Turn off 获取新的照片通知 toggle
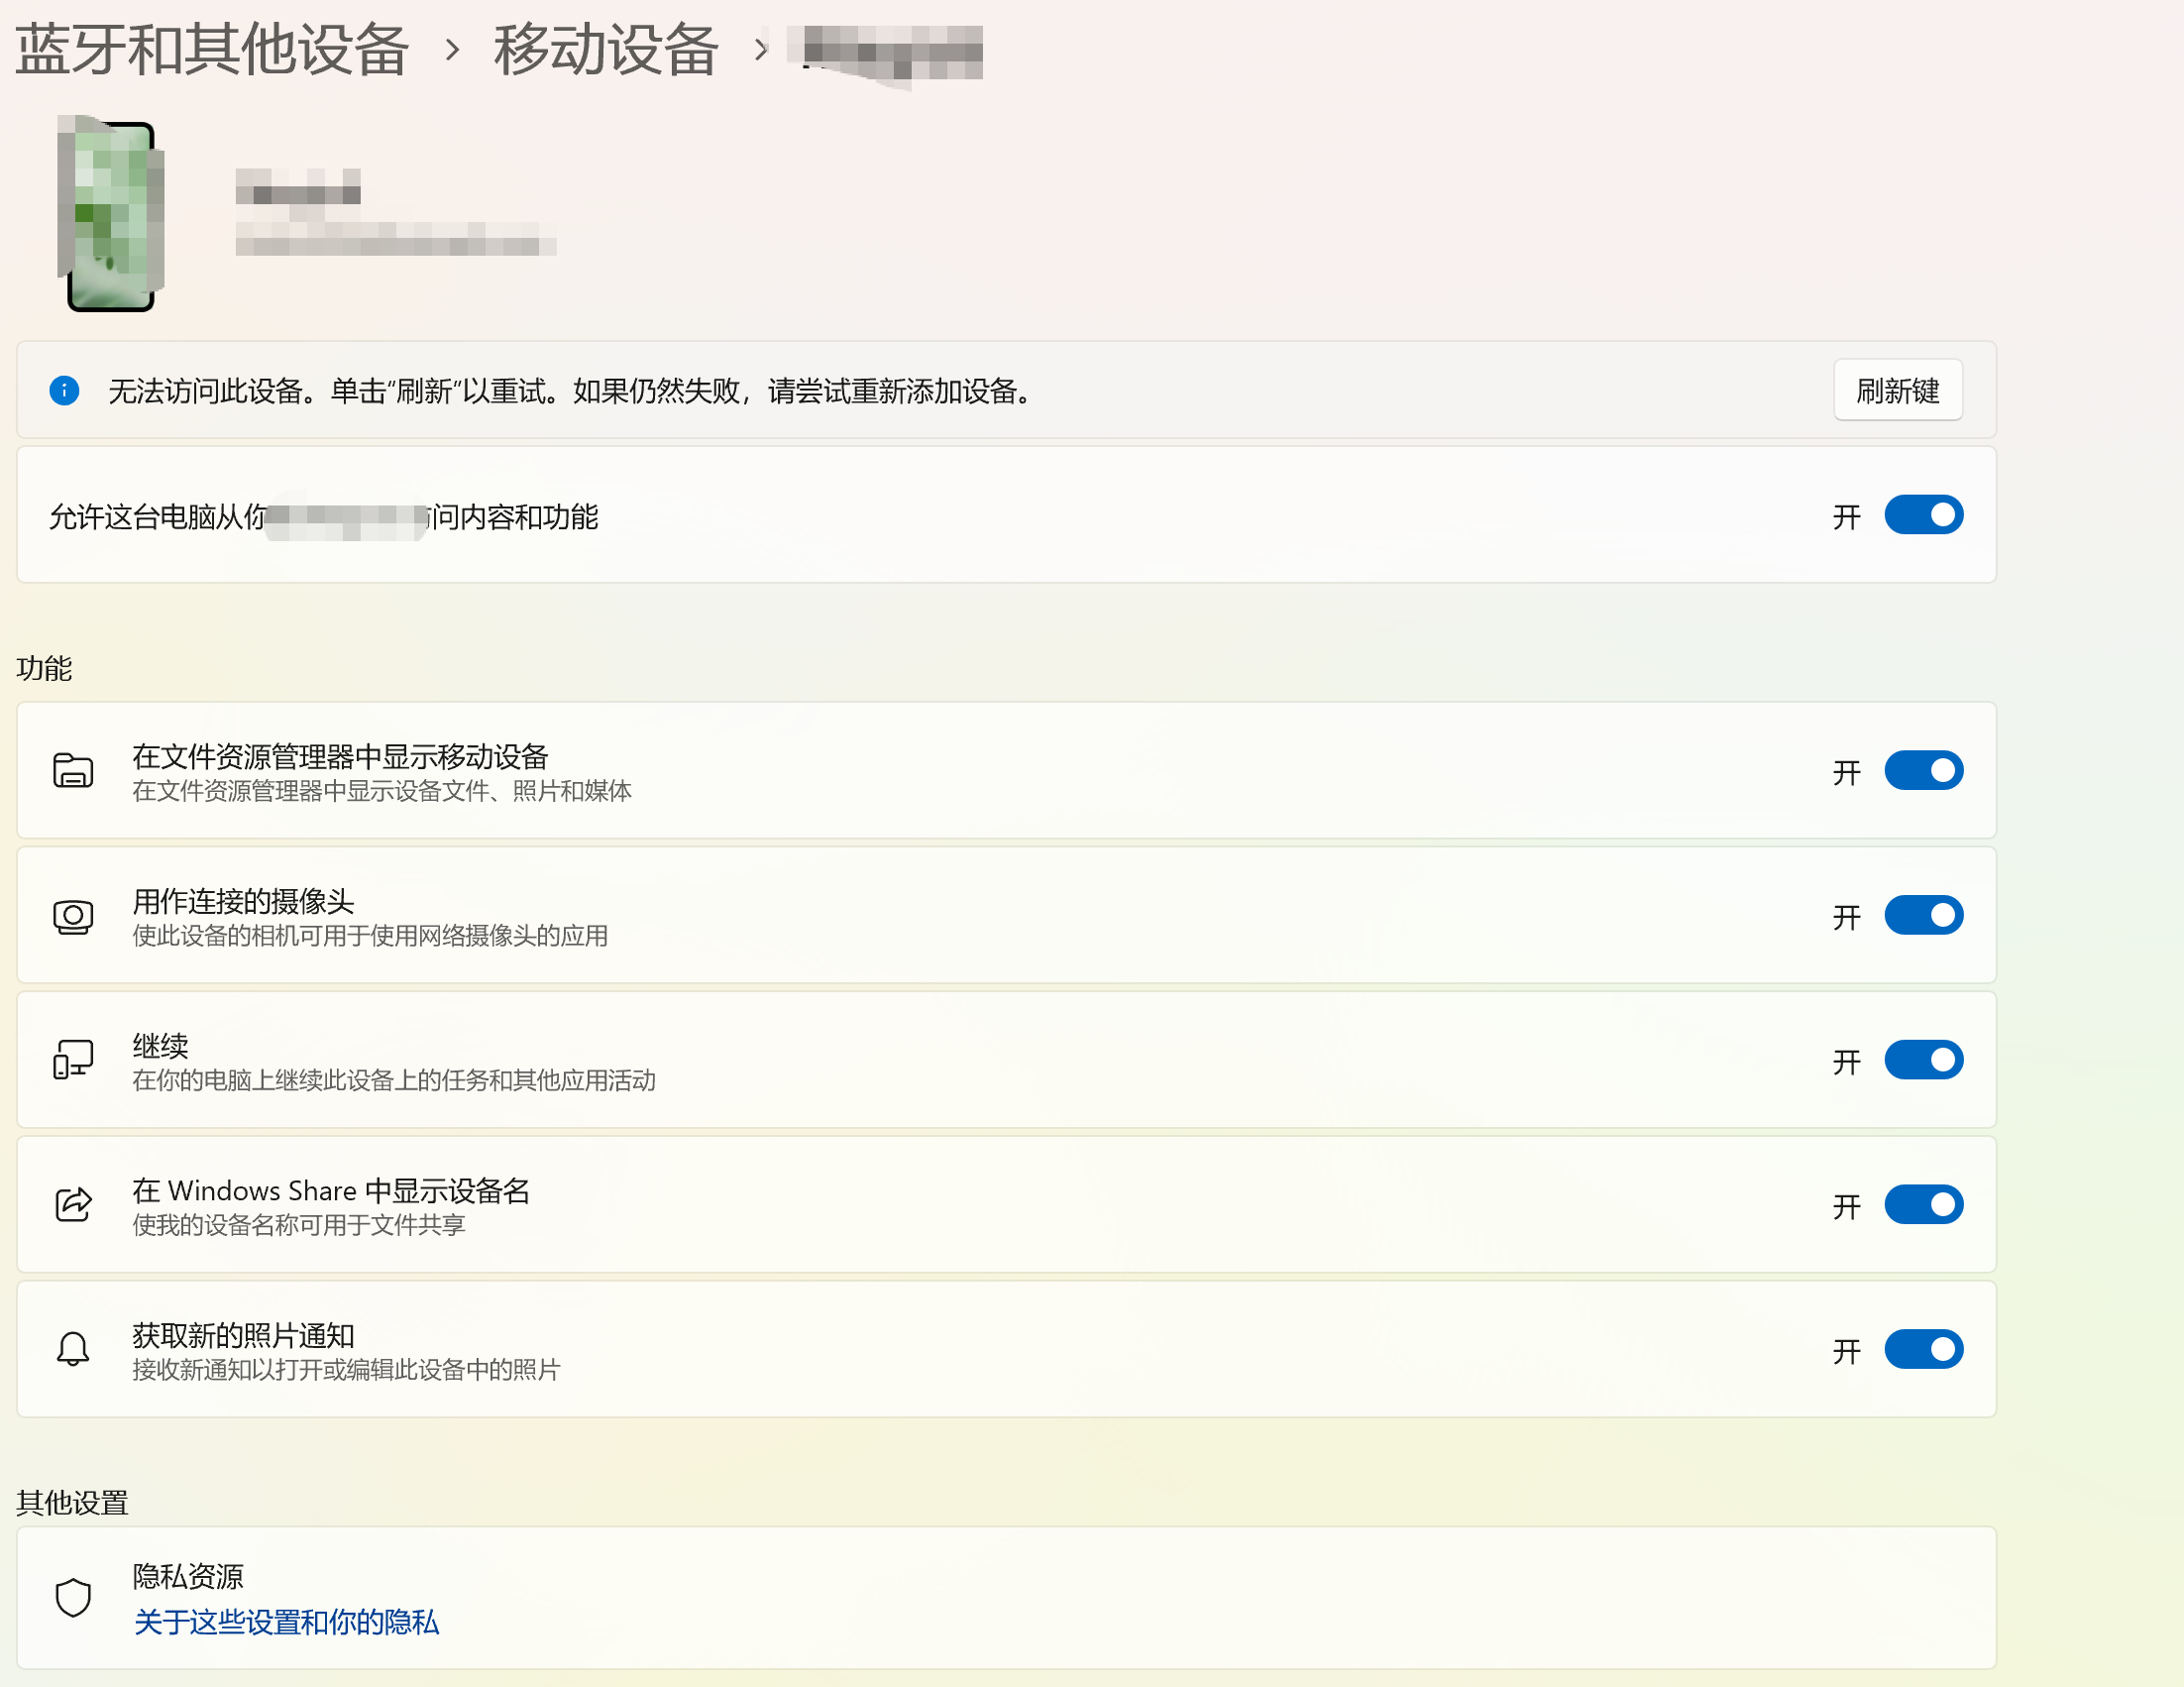Screen dimensions: 2184x1687 1923,1350
